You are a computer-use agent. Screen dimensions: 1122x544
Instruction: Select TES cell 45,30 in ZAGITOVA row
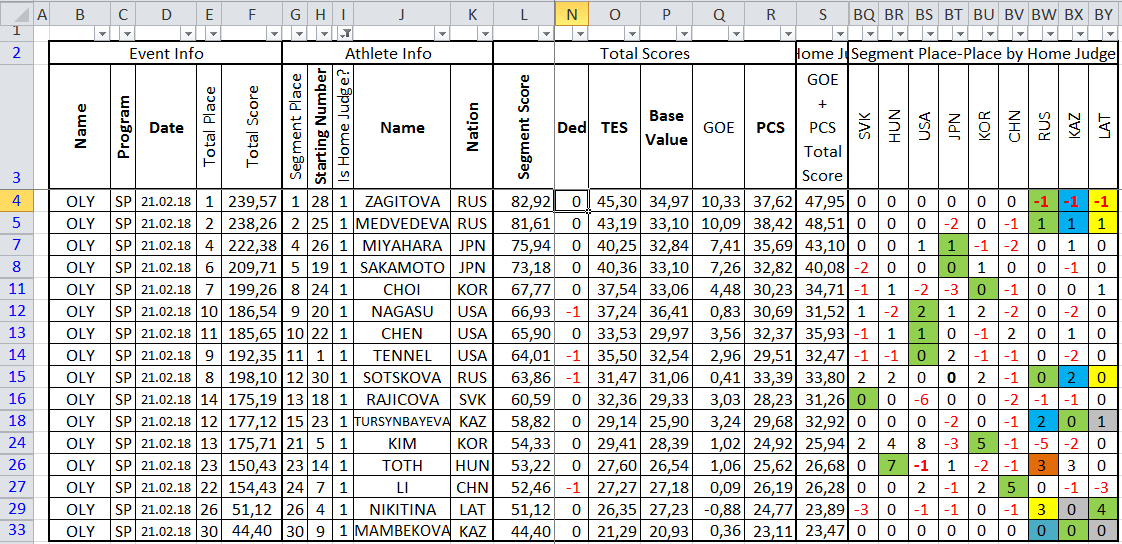615,201
